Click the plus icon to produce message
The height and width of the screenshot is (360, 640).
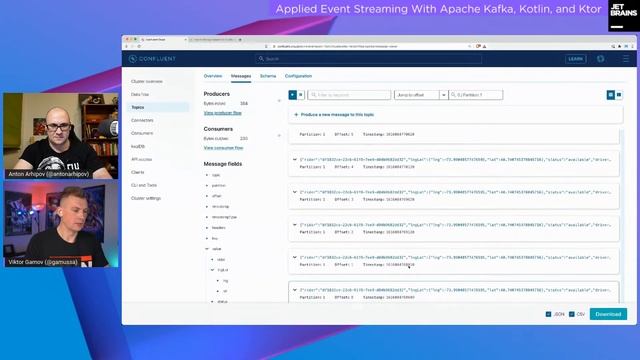pyautogui.click(x=296, y=115)
